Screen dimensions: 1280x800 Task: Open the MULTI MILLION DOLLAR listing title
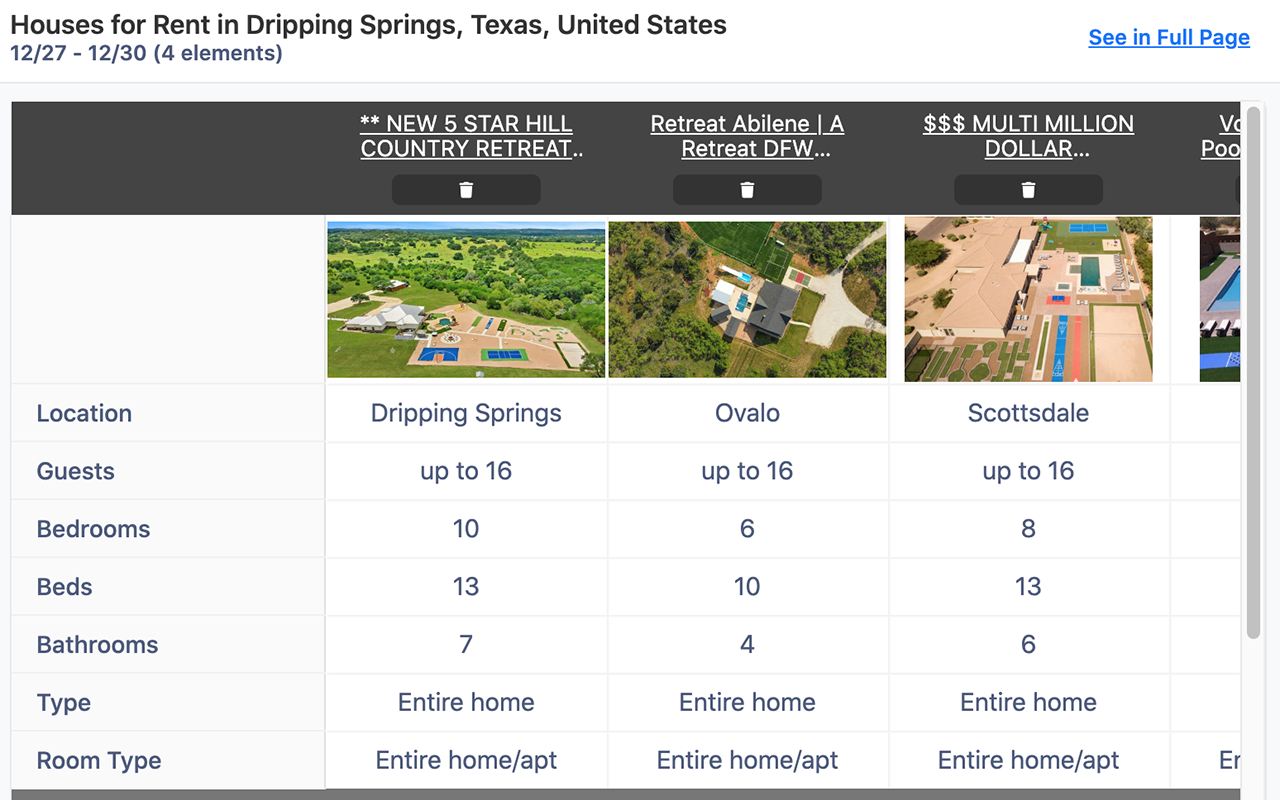pos(1028,136)
